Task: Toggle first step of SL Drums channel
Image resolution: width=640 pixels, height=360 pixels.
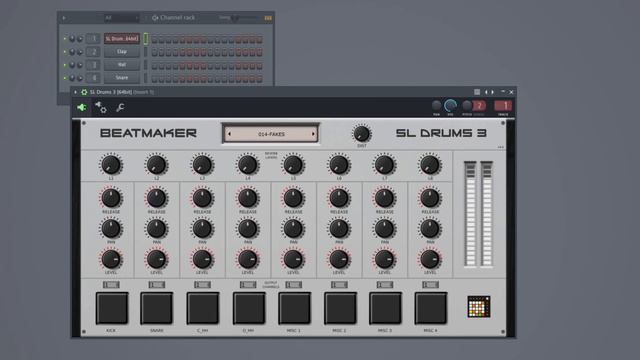Action: click(154, 39)
